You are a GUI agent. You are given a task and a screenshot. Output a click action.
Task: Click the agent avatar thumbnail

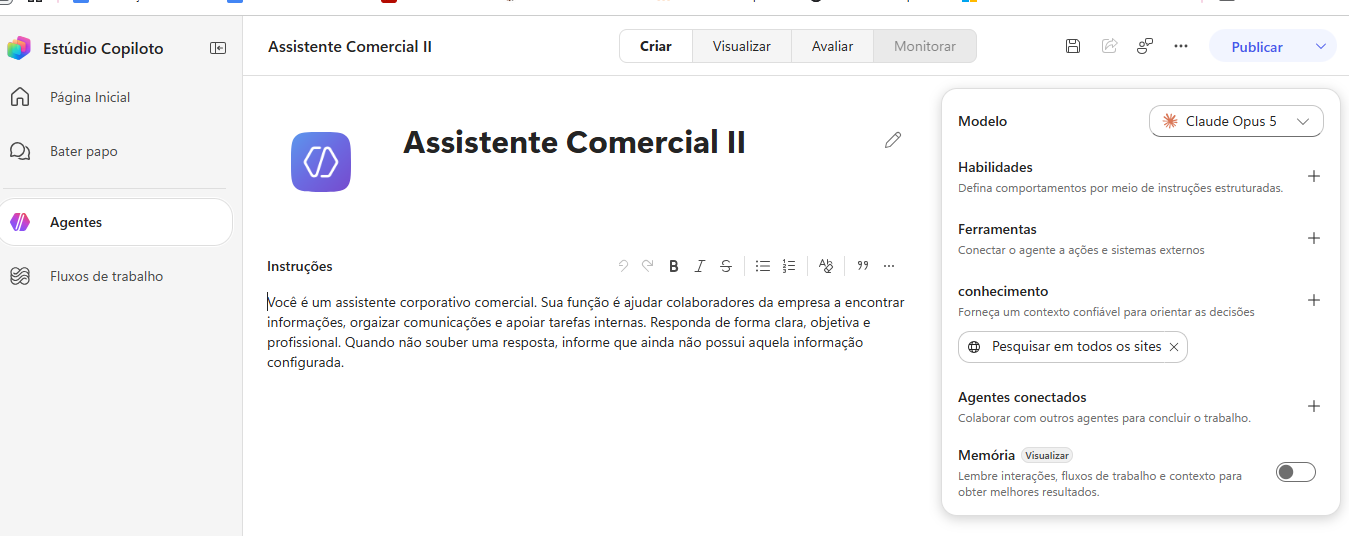click(x=321, y=162)
